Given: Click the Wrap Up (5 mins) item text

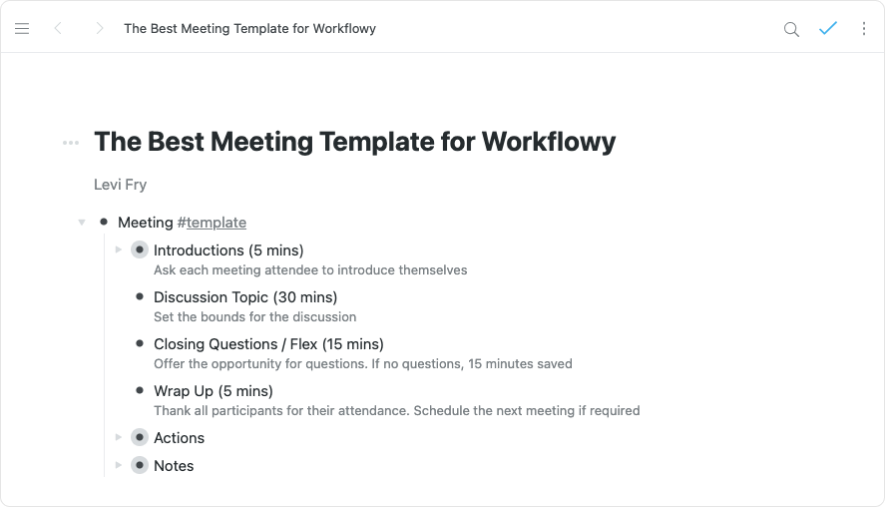Looking at the screenshot, I should click(x=213, y=391).
